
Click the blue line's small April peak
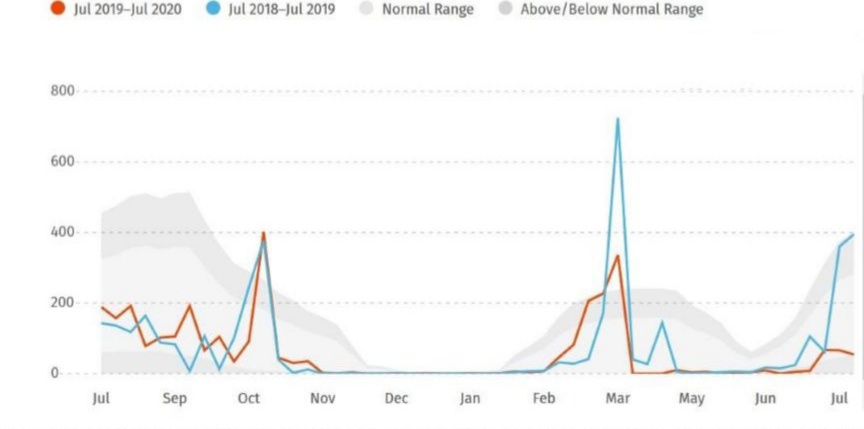[661, 322]
